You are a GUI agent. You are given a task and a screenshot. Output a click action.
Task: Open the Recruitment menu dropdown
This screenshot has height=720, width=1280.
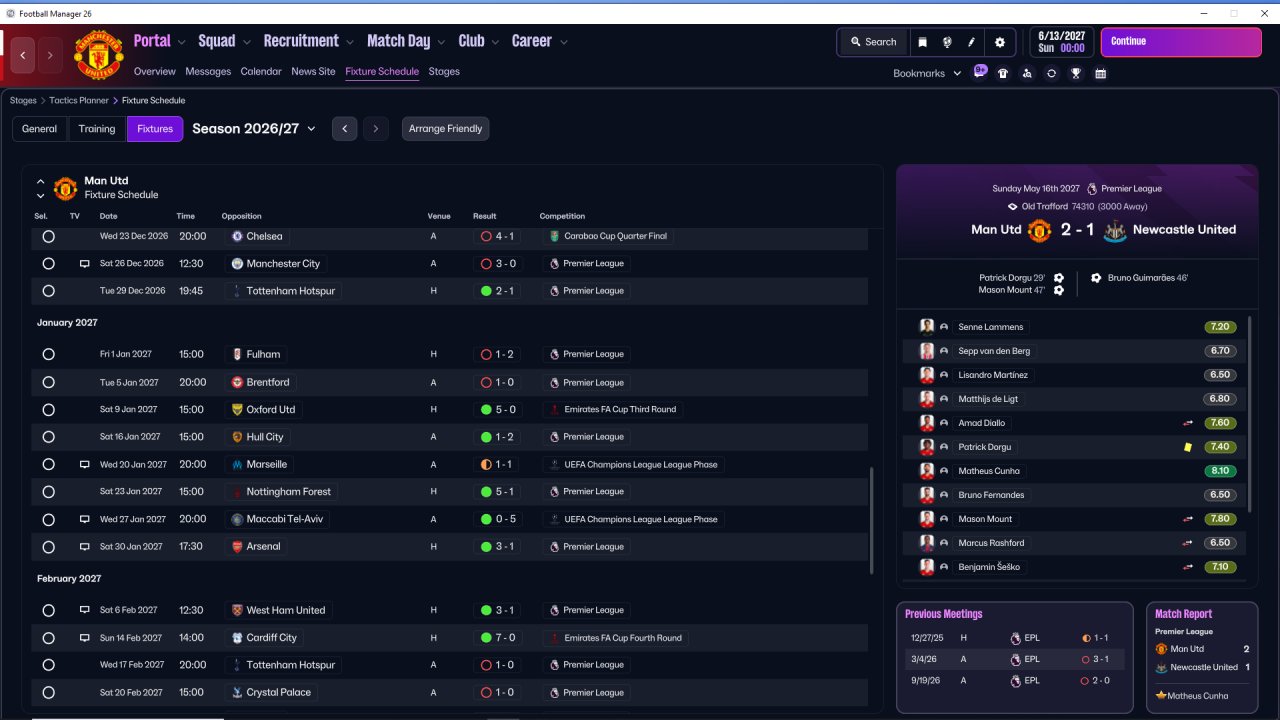309,41
